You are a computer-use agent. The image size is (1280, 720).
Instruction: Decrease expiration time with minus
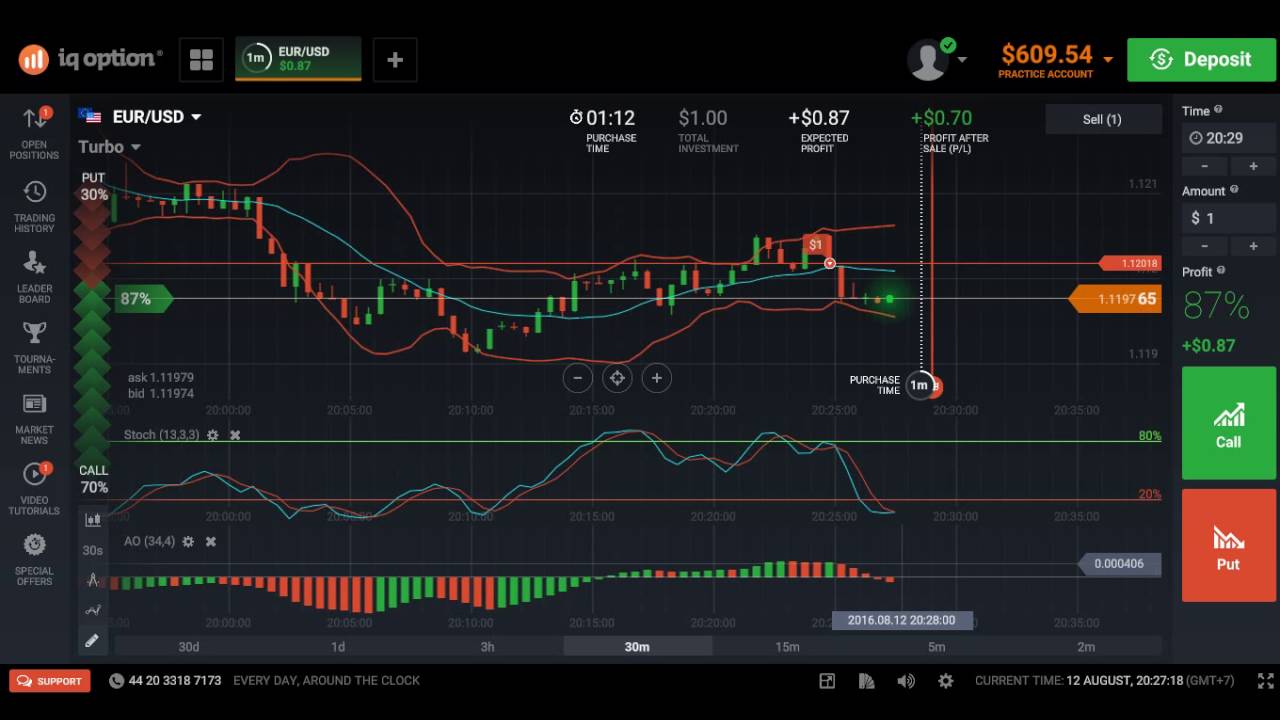click(x=1205, y=166)
